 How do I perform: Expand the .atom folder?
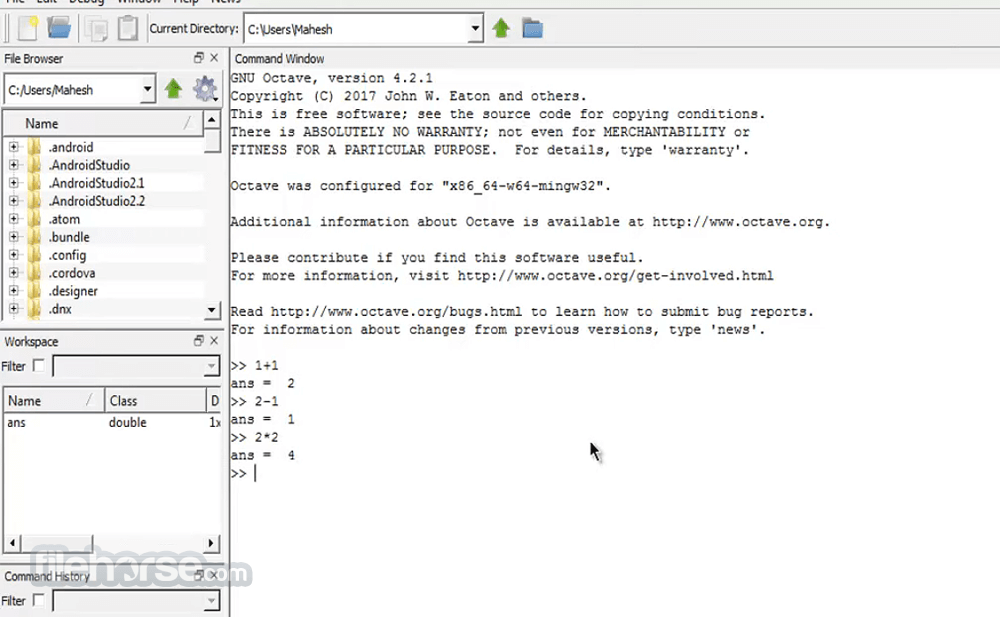click(13, 219)
